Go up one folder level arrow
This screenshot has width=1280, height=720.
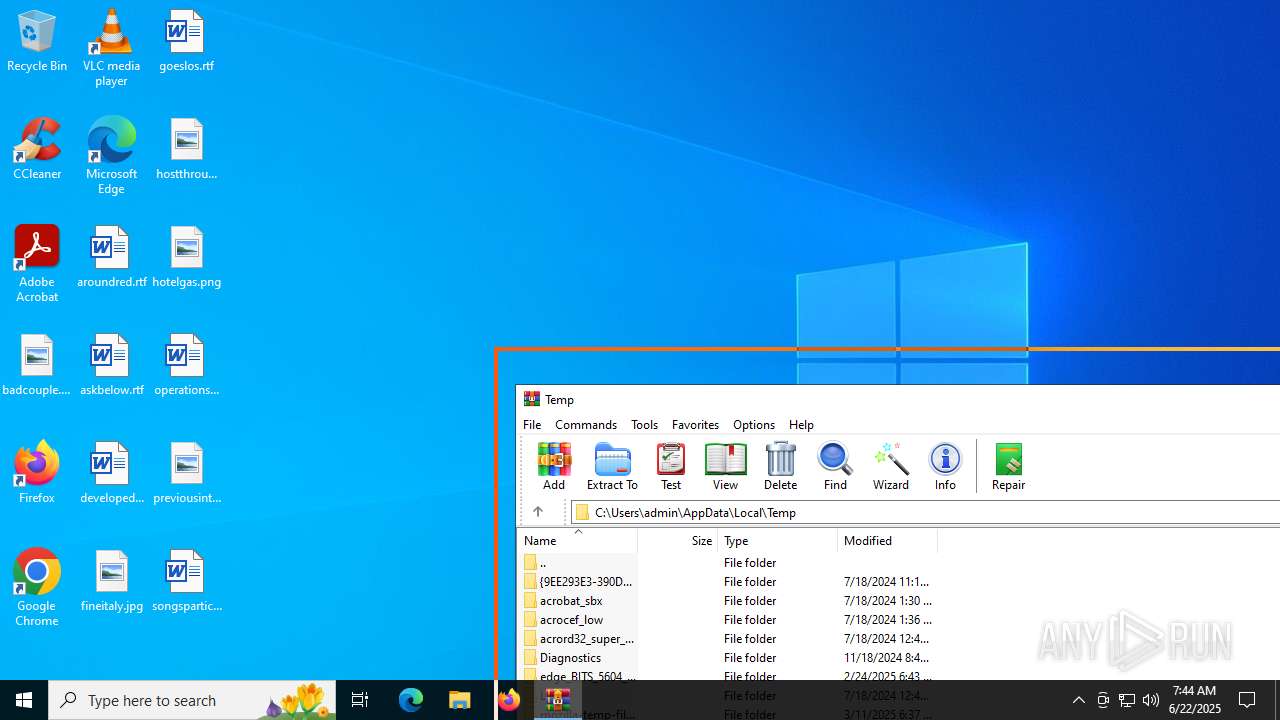(x=538, y=512)
